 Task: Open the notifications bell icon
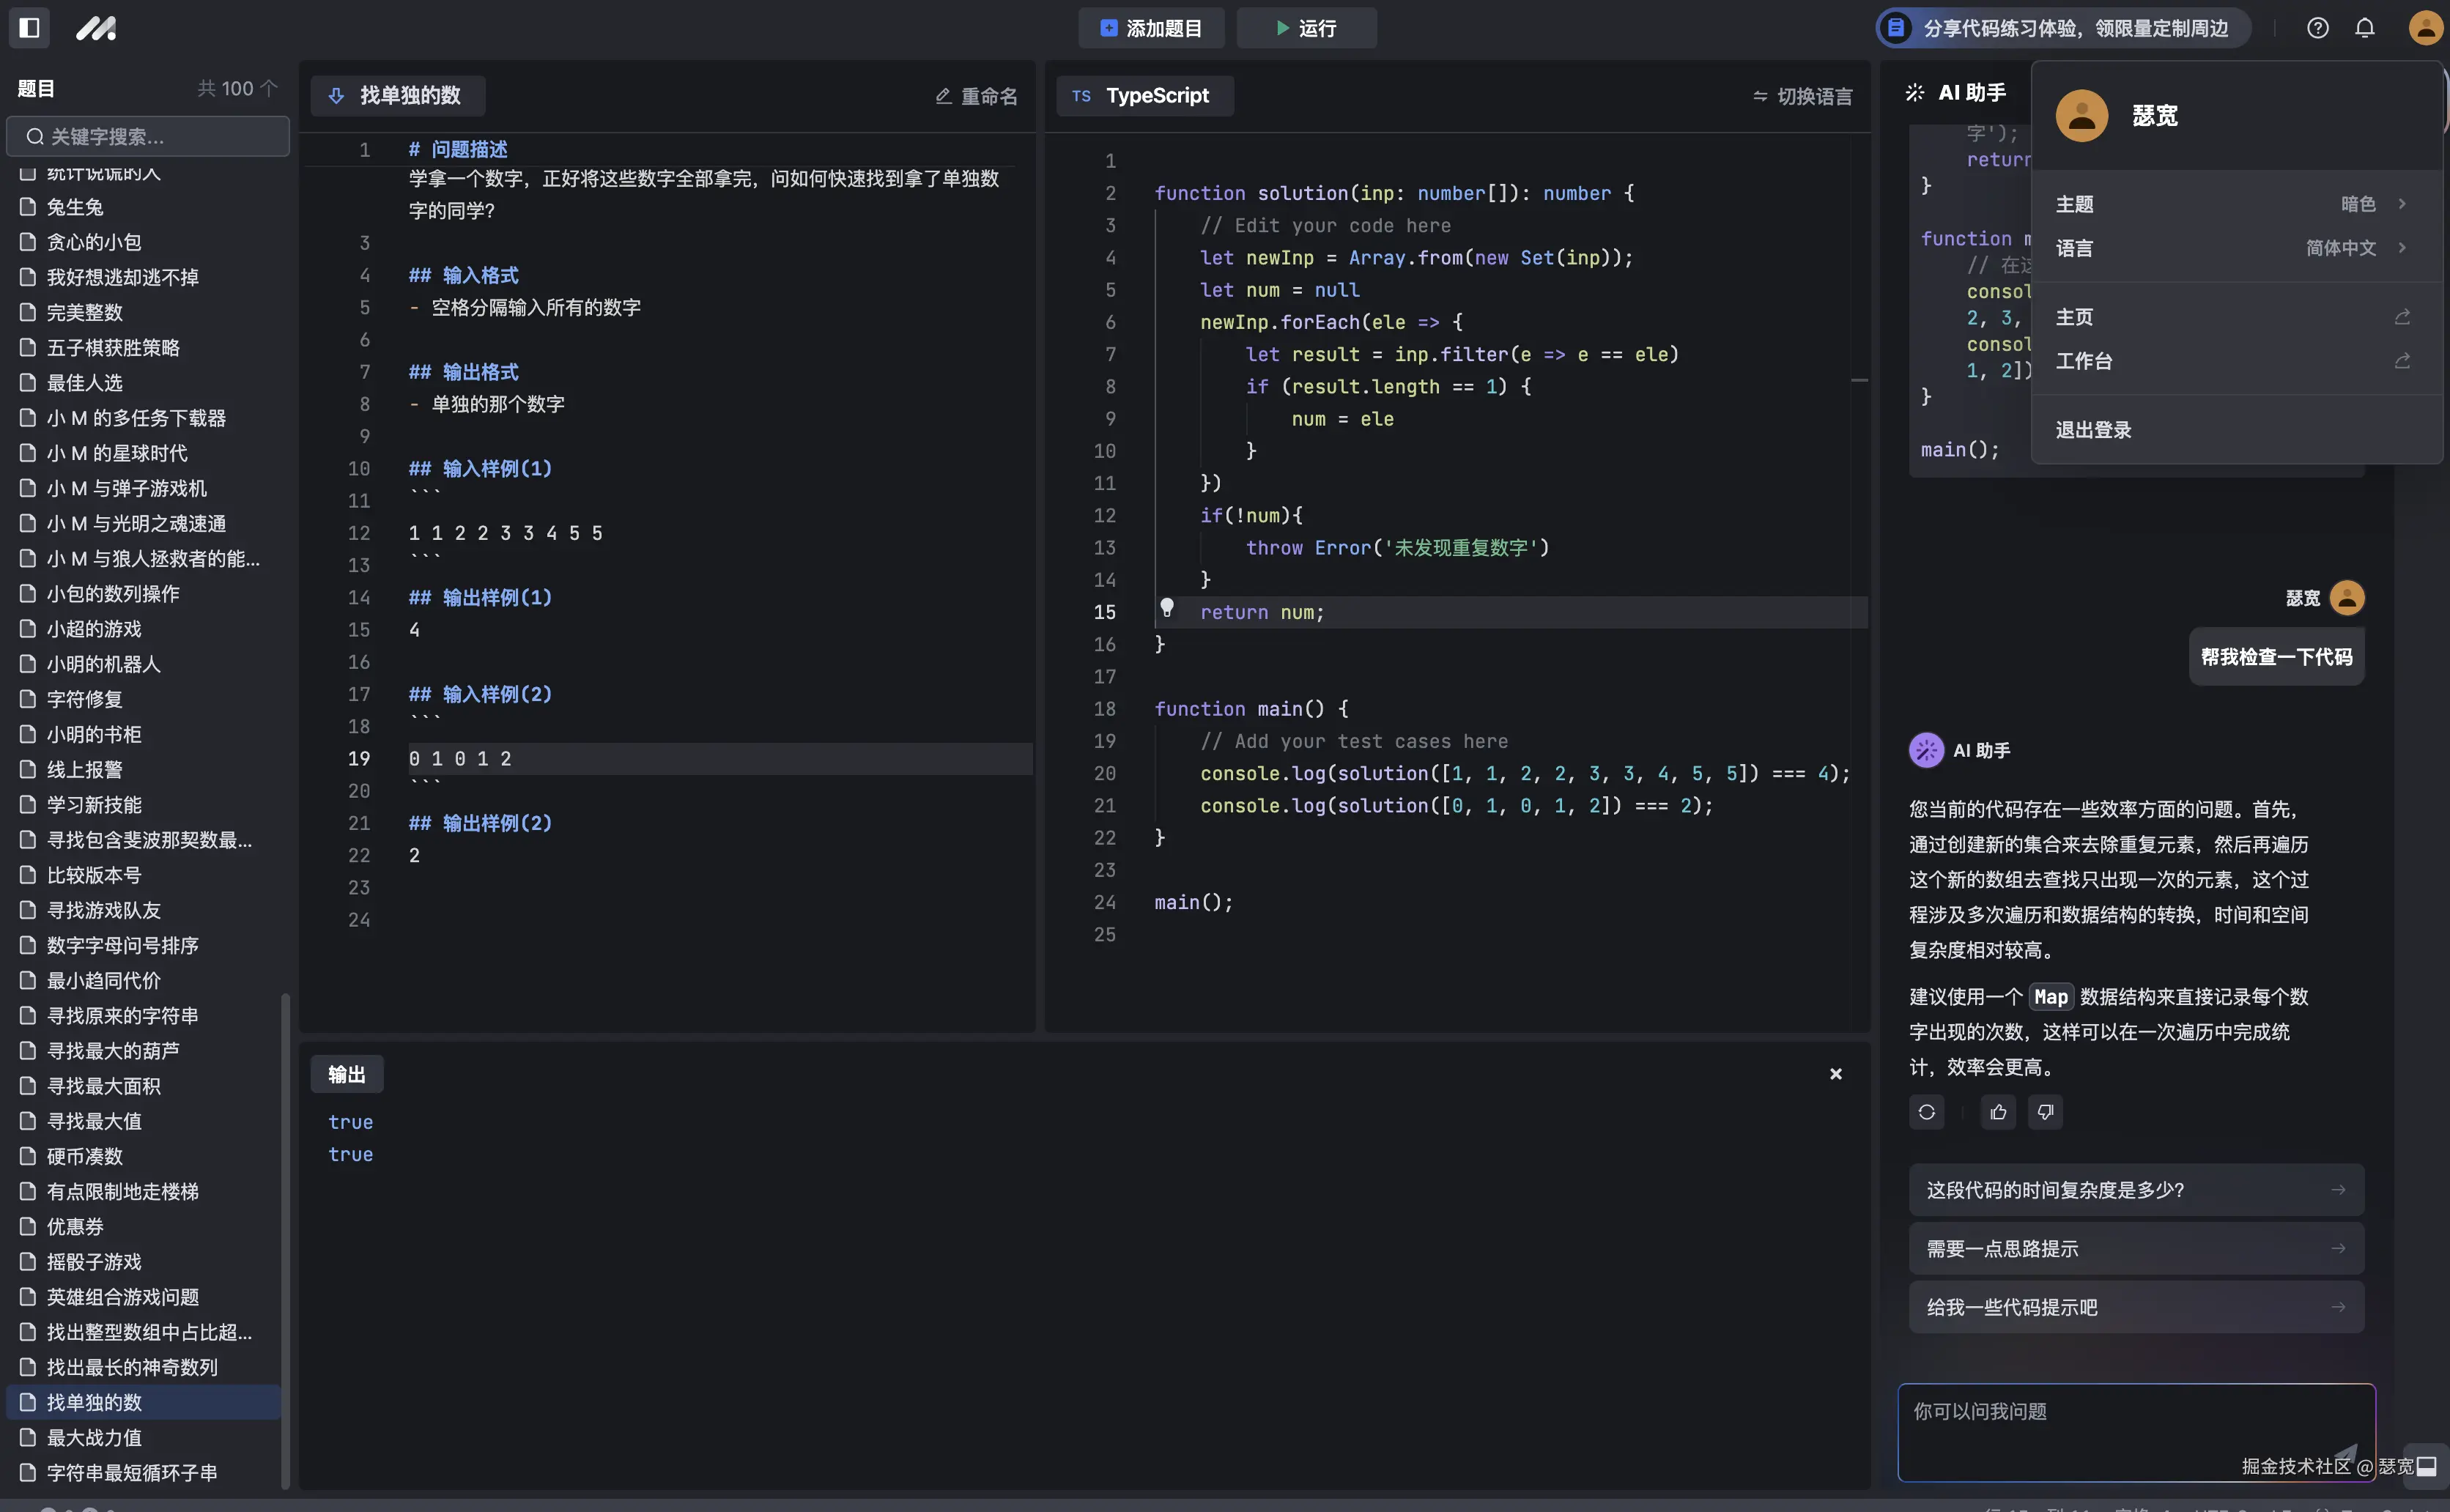[2364, 28]
